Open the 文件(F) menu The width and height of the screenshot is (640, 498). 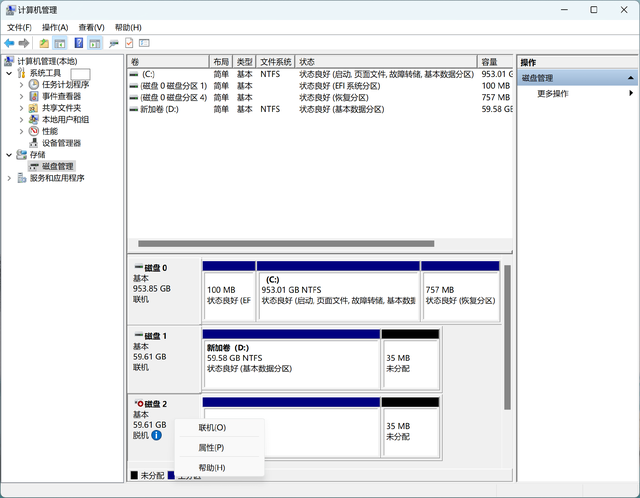pyautogui.click(x=19, y=27)
